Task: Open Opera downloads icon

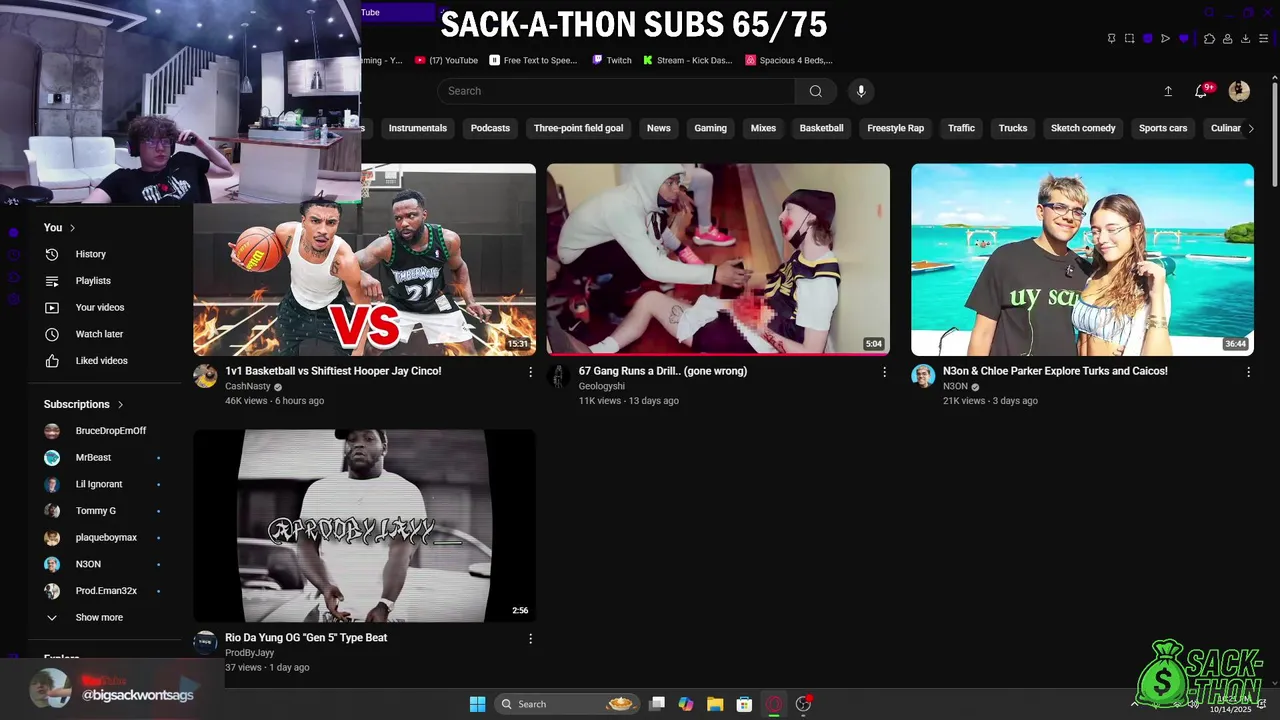Action: point(1245,38)
